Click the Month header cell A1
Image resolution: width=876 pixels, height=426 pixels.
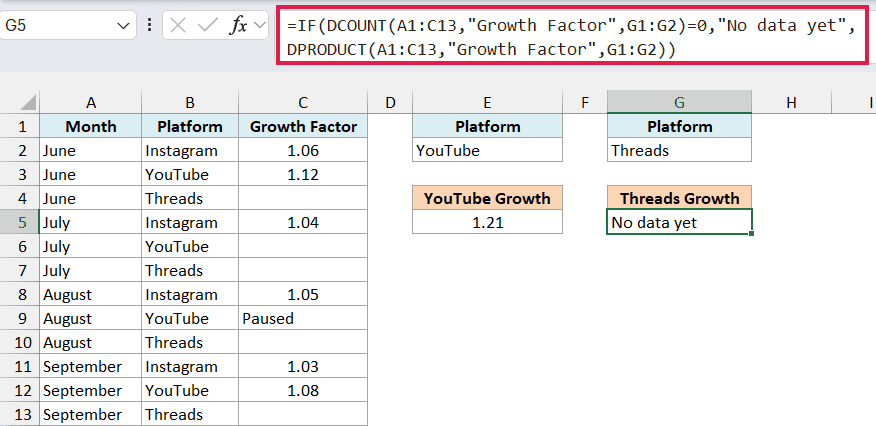coord(91,127)
